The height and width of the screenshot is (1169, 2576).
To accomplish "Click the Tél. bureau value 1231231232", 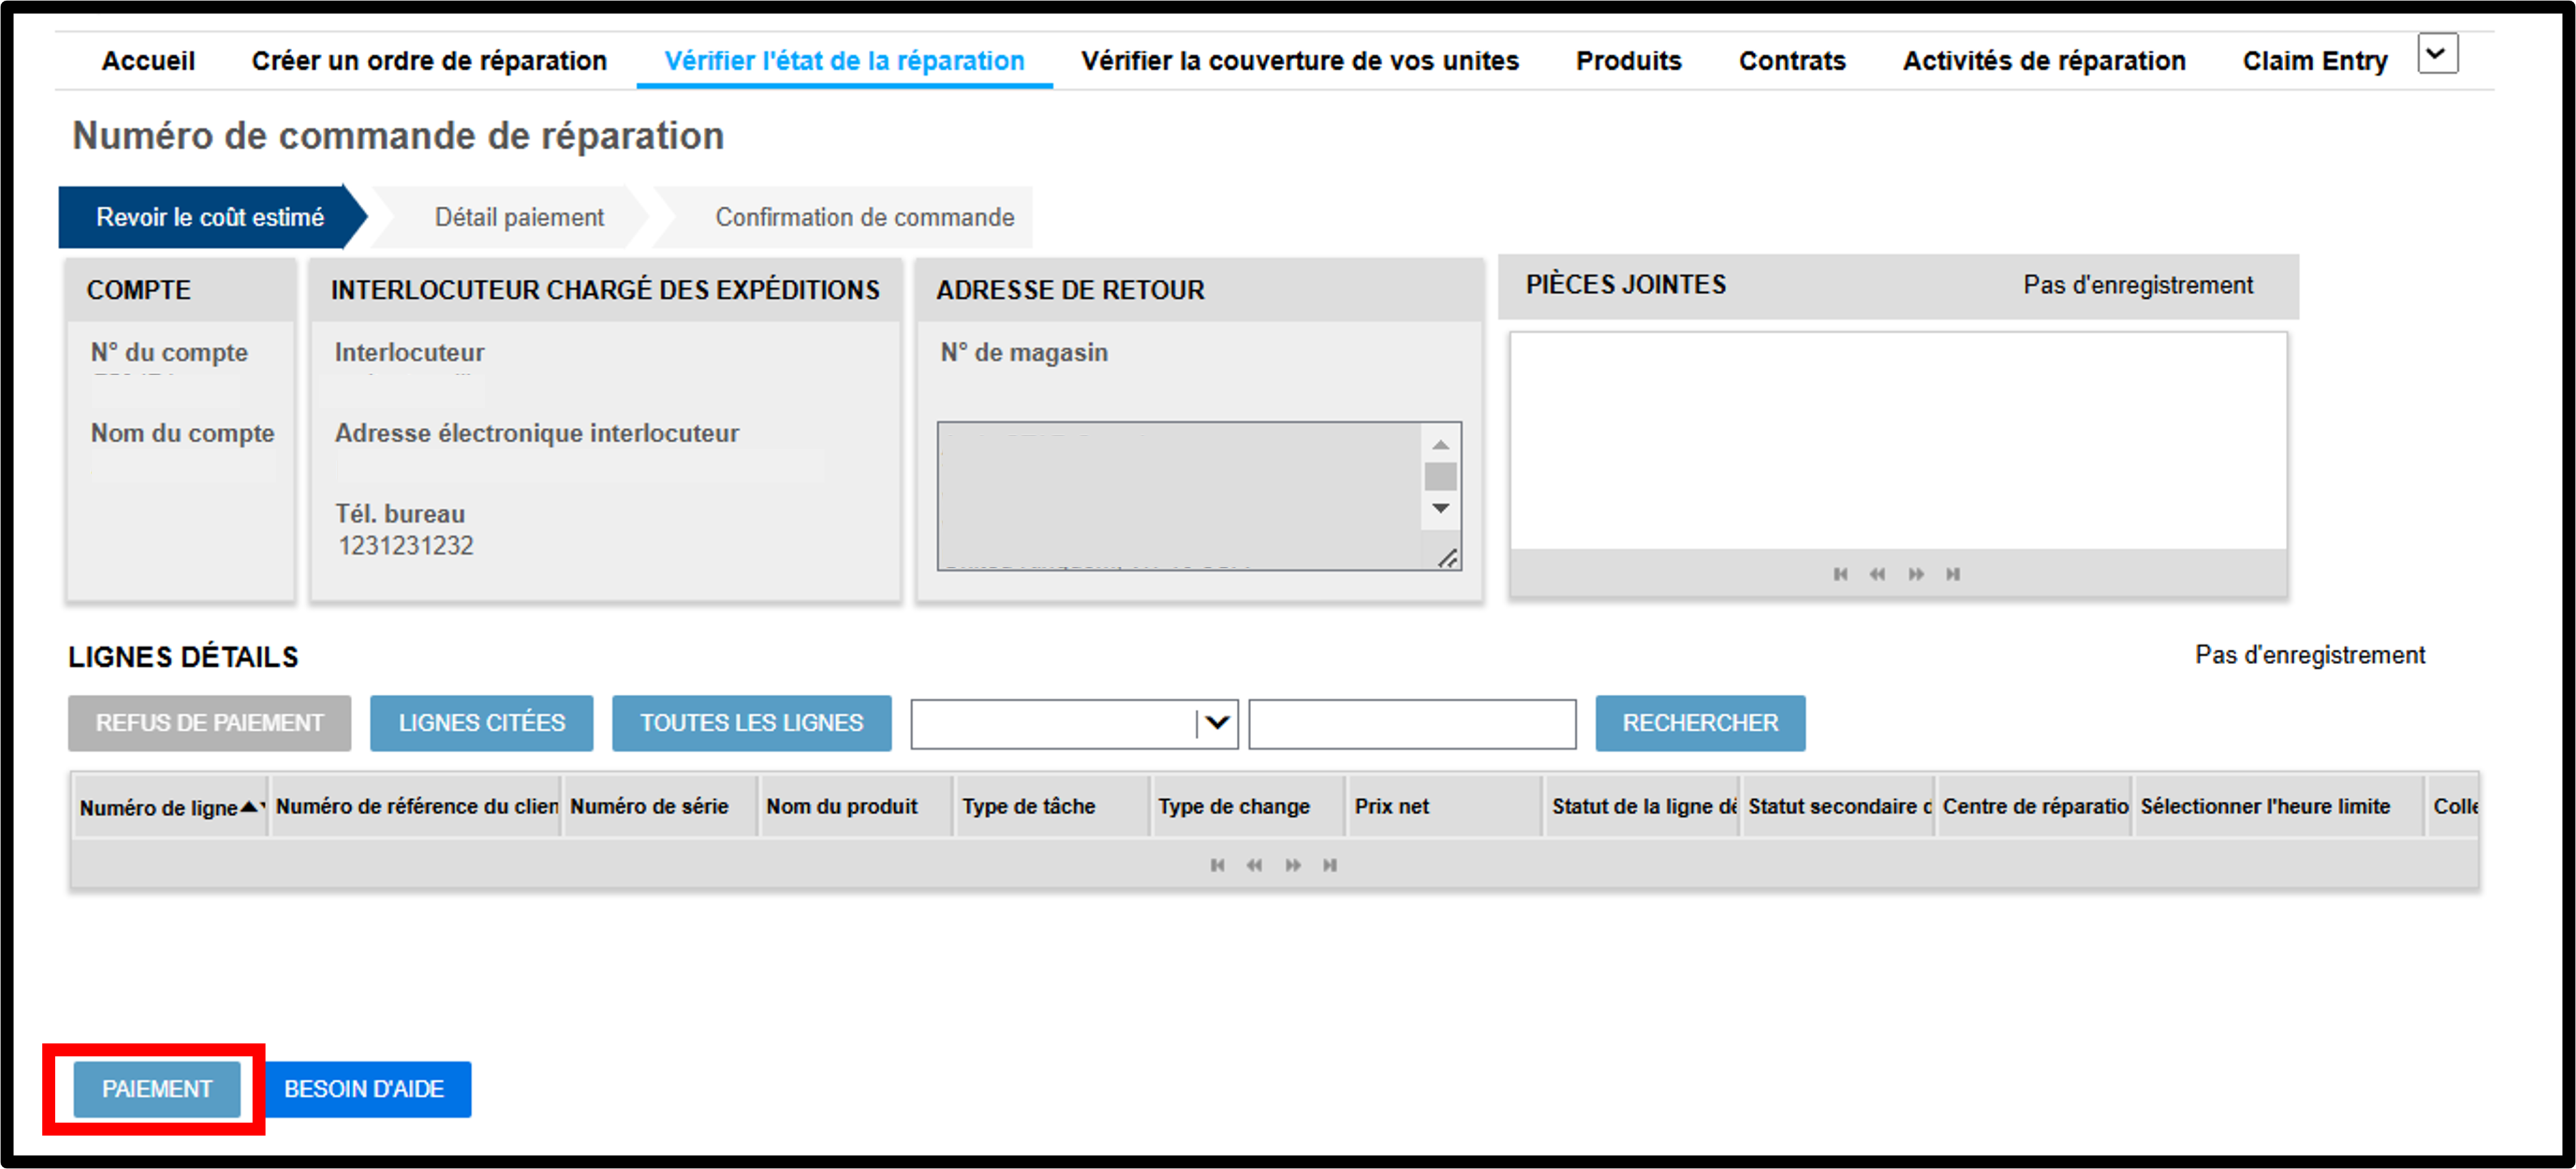I will point(406,546).
